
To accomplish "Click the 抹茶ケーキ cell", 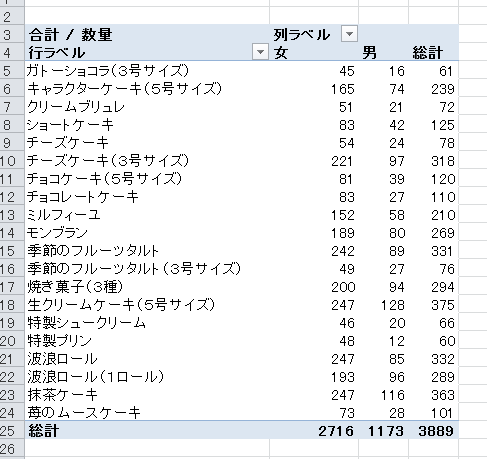I will tap(147, 395).
